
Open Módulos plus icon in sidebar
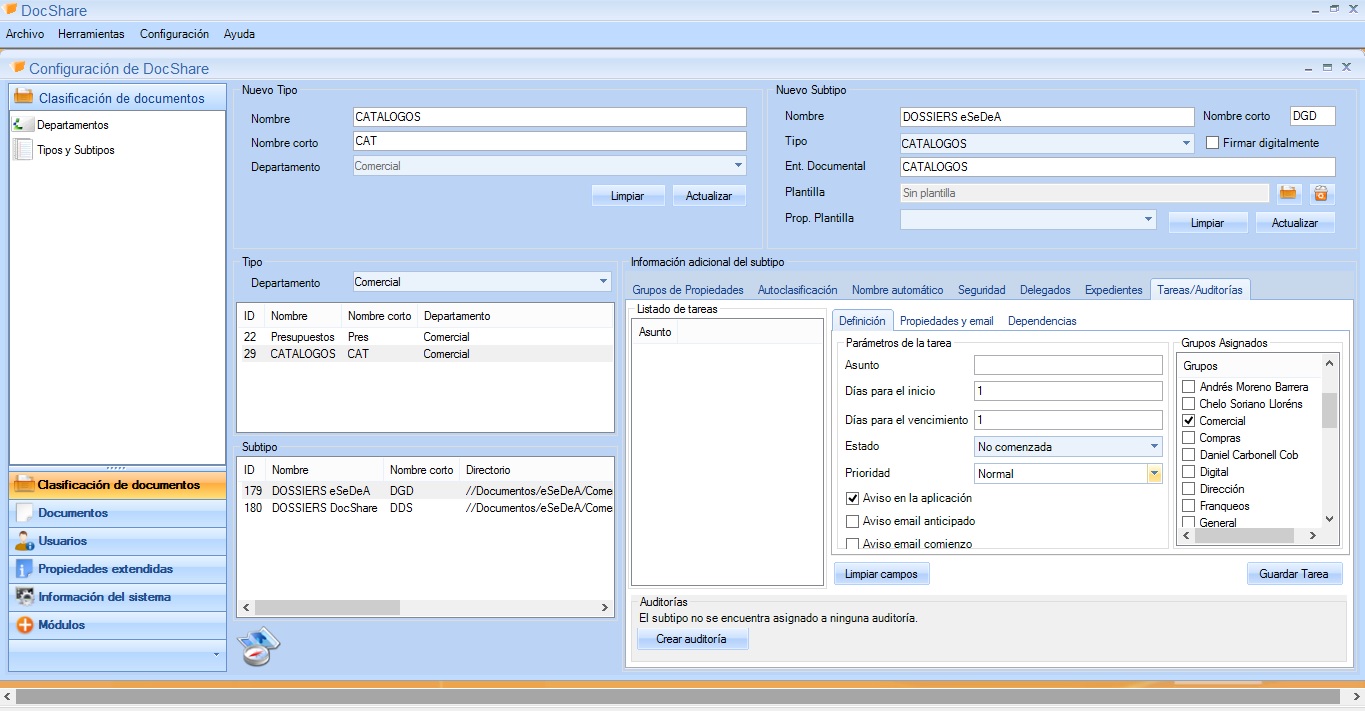25,625
